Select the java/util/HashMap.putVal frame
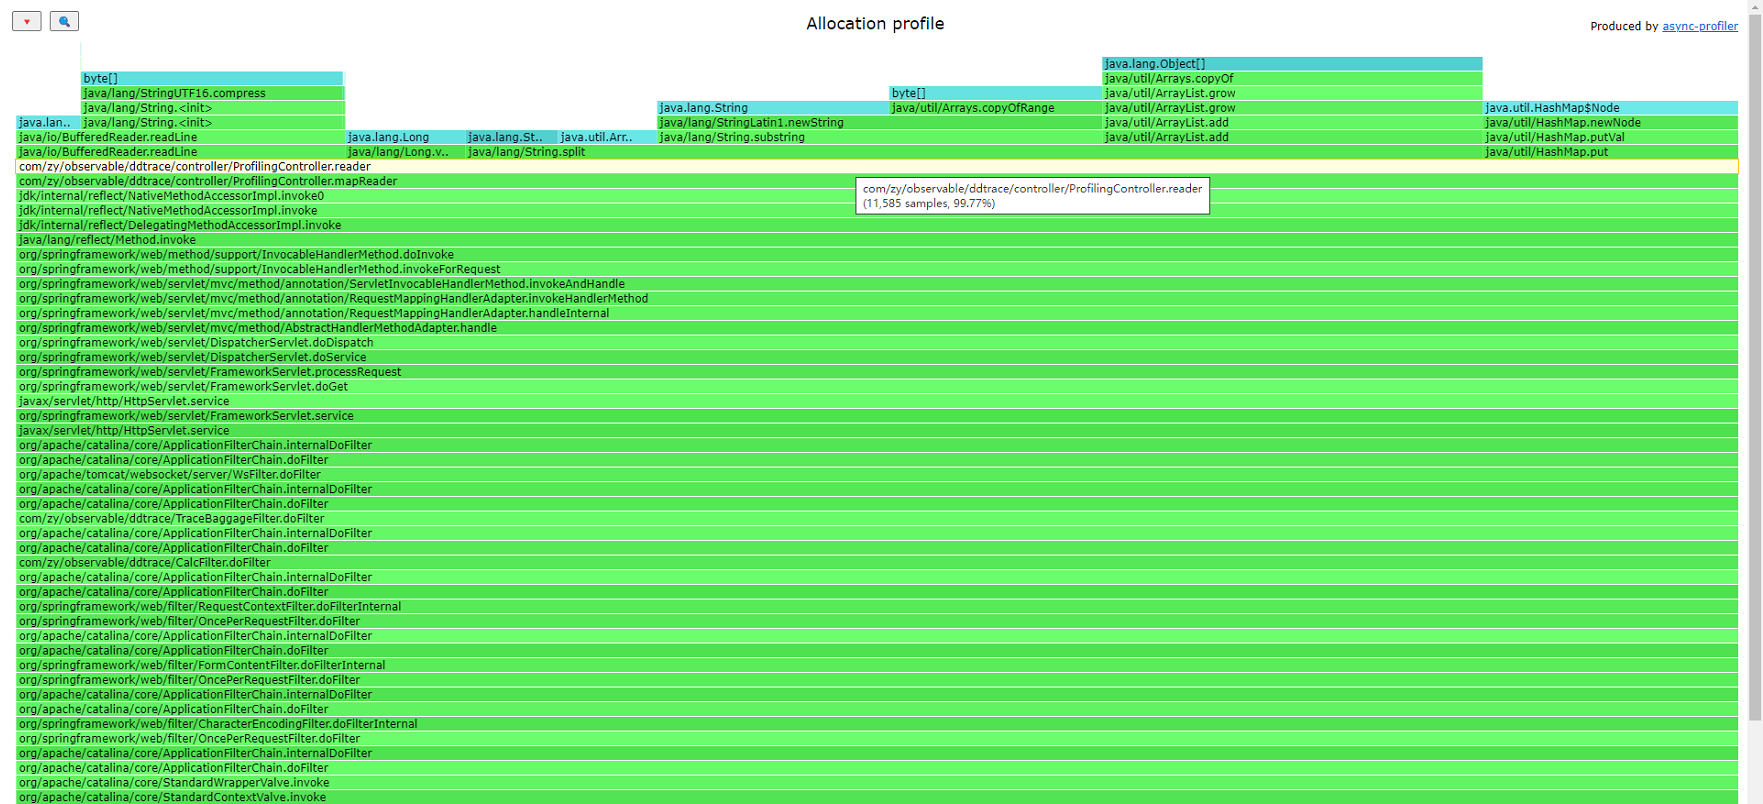 [x=1610, y=137]
